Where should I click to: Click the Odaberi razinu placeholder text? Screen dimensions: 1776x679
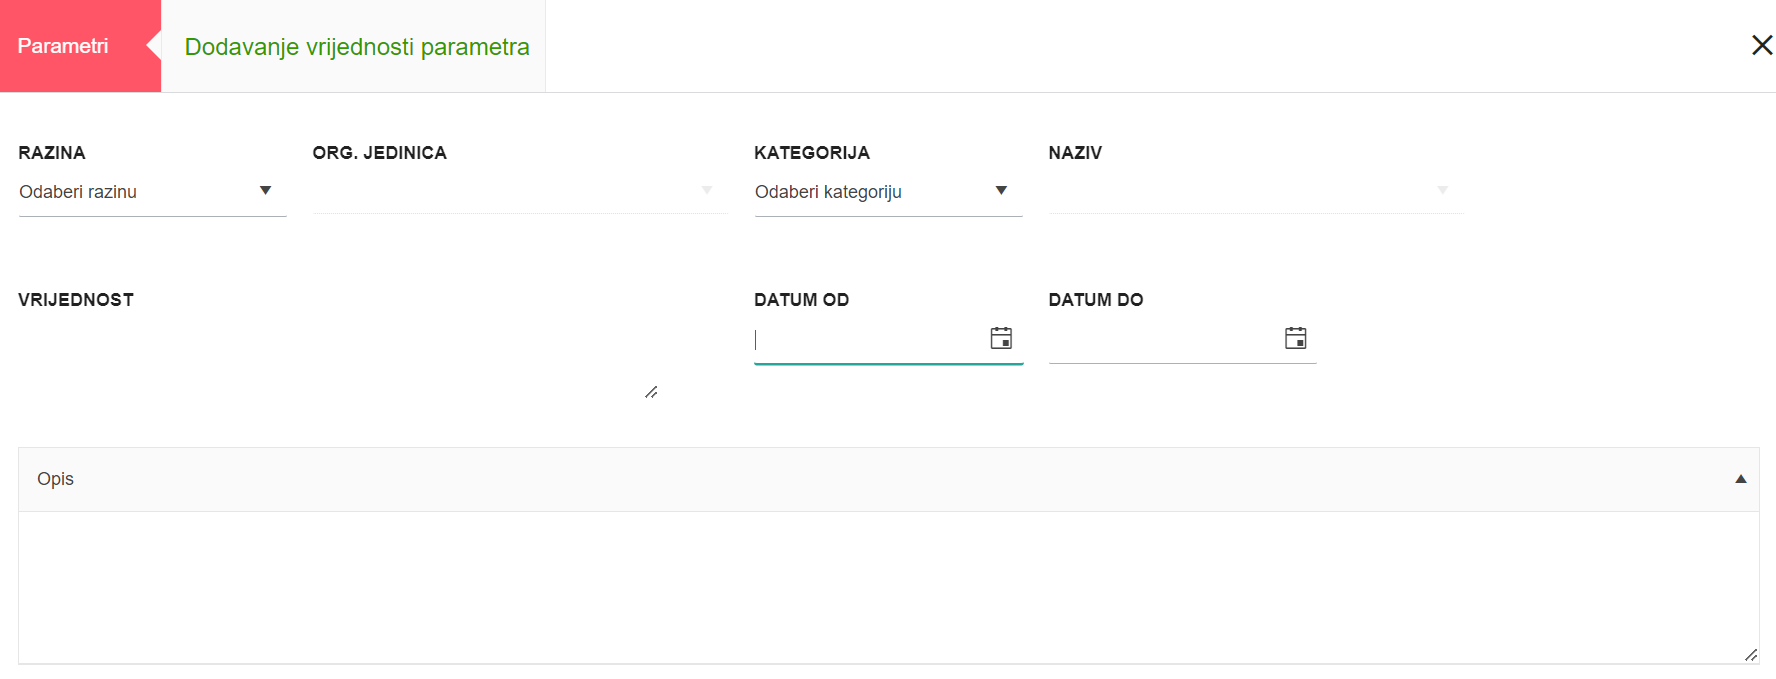coord(78,192)
